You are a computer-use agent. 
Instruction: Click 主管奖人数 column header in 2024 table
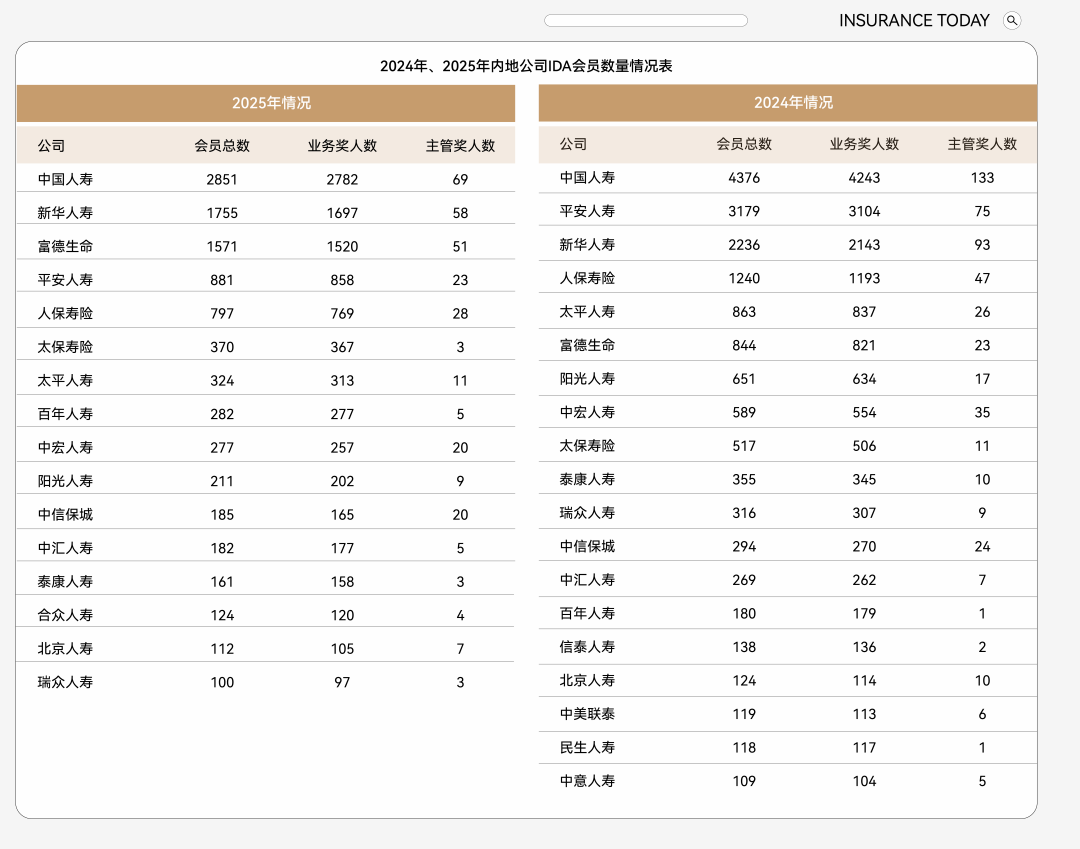click(982, 144)
